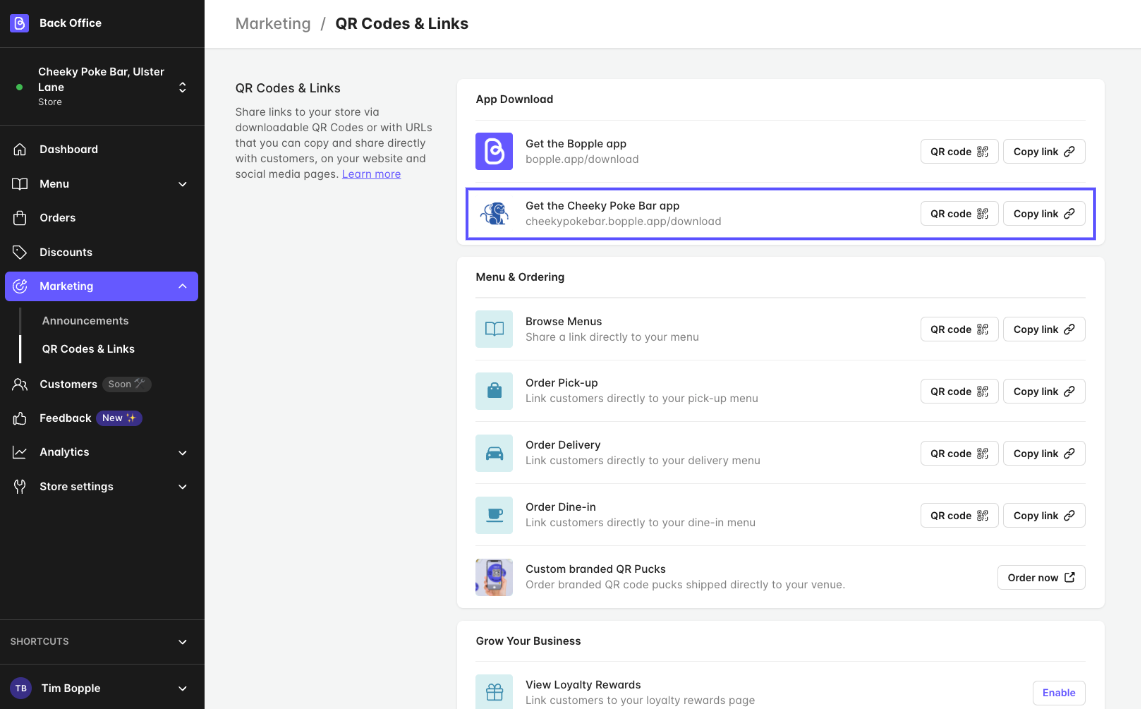Screen dimensions: 1141x709
Task: Click the Dashboard home icon
Action: [20, 149]
